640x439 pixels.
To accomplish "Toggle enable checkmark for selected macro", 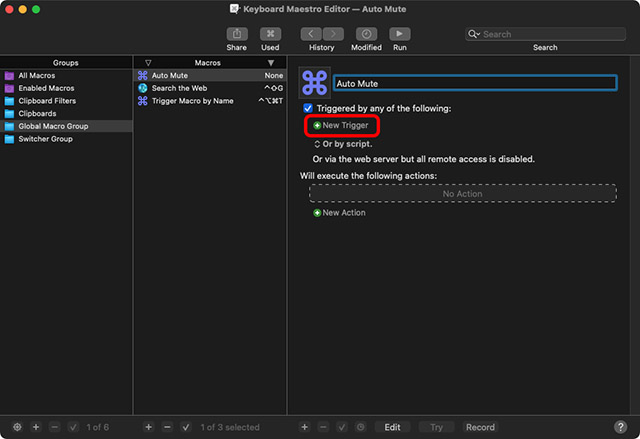I will pyautogui.click(x=186, y=427).
